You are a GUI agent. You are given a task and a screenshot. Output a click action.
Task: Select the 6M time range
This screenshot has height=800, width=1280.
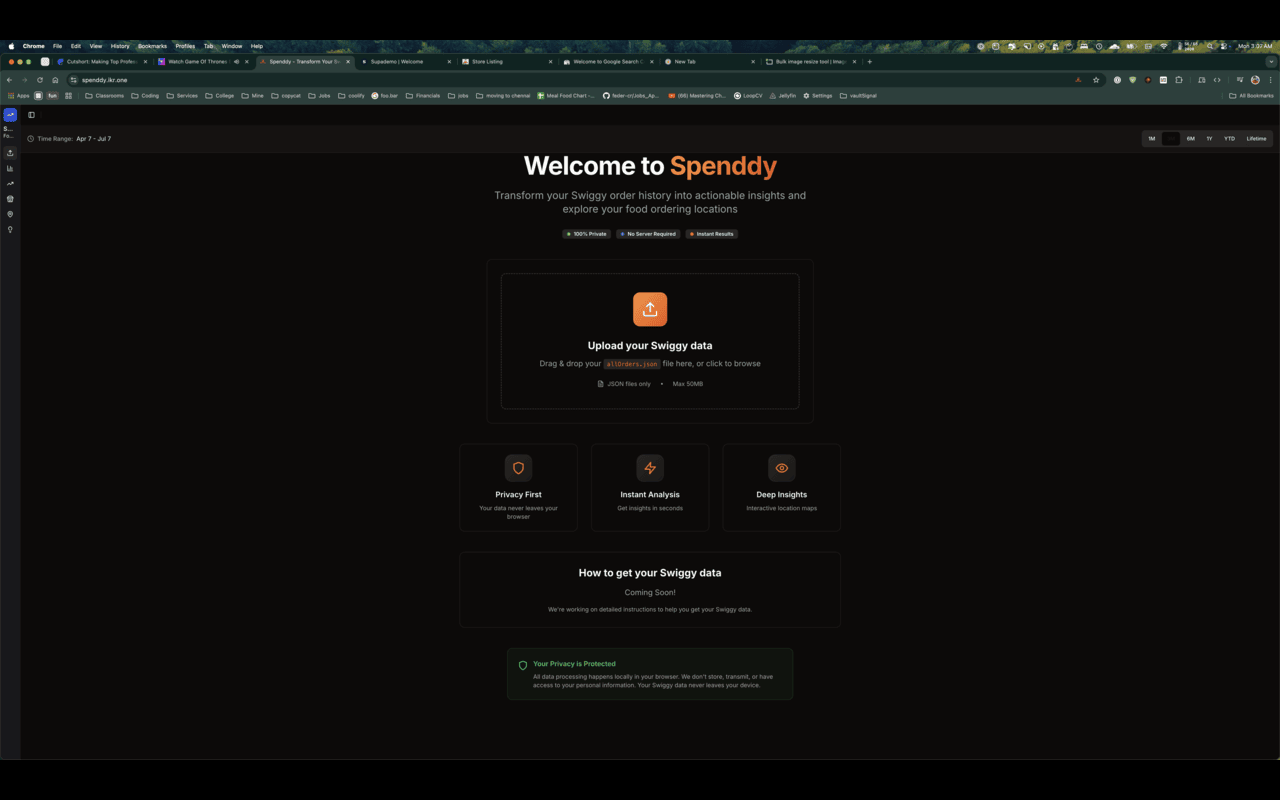click(1190, 139)
